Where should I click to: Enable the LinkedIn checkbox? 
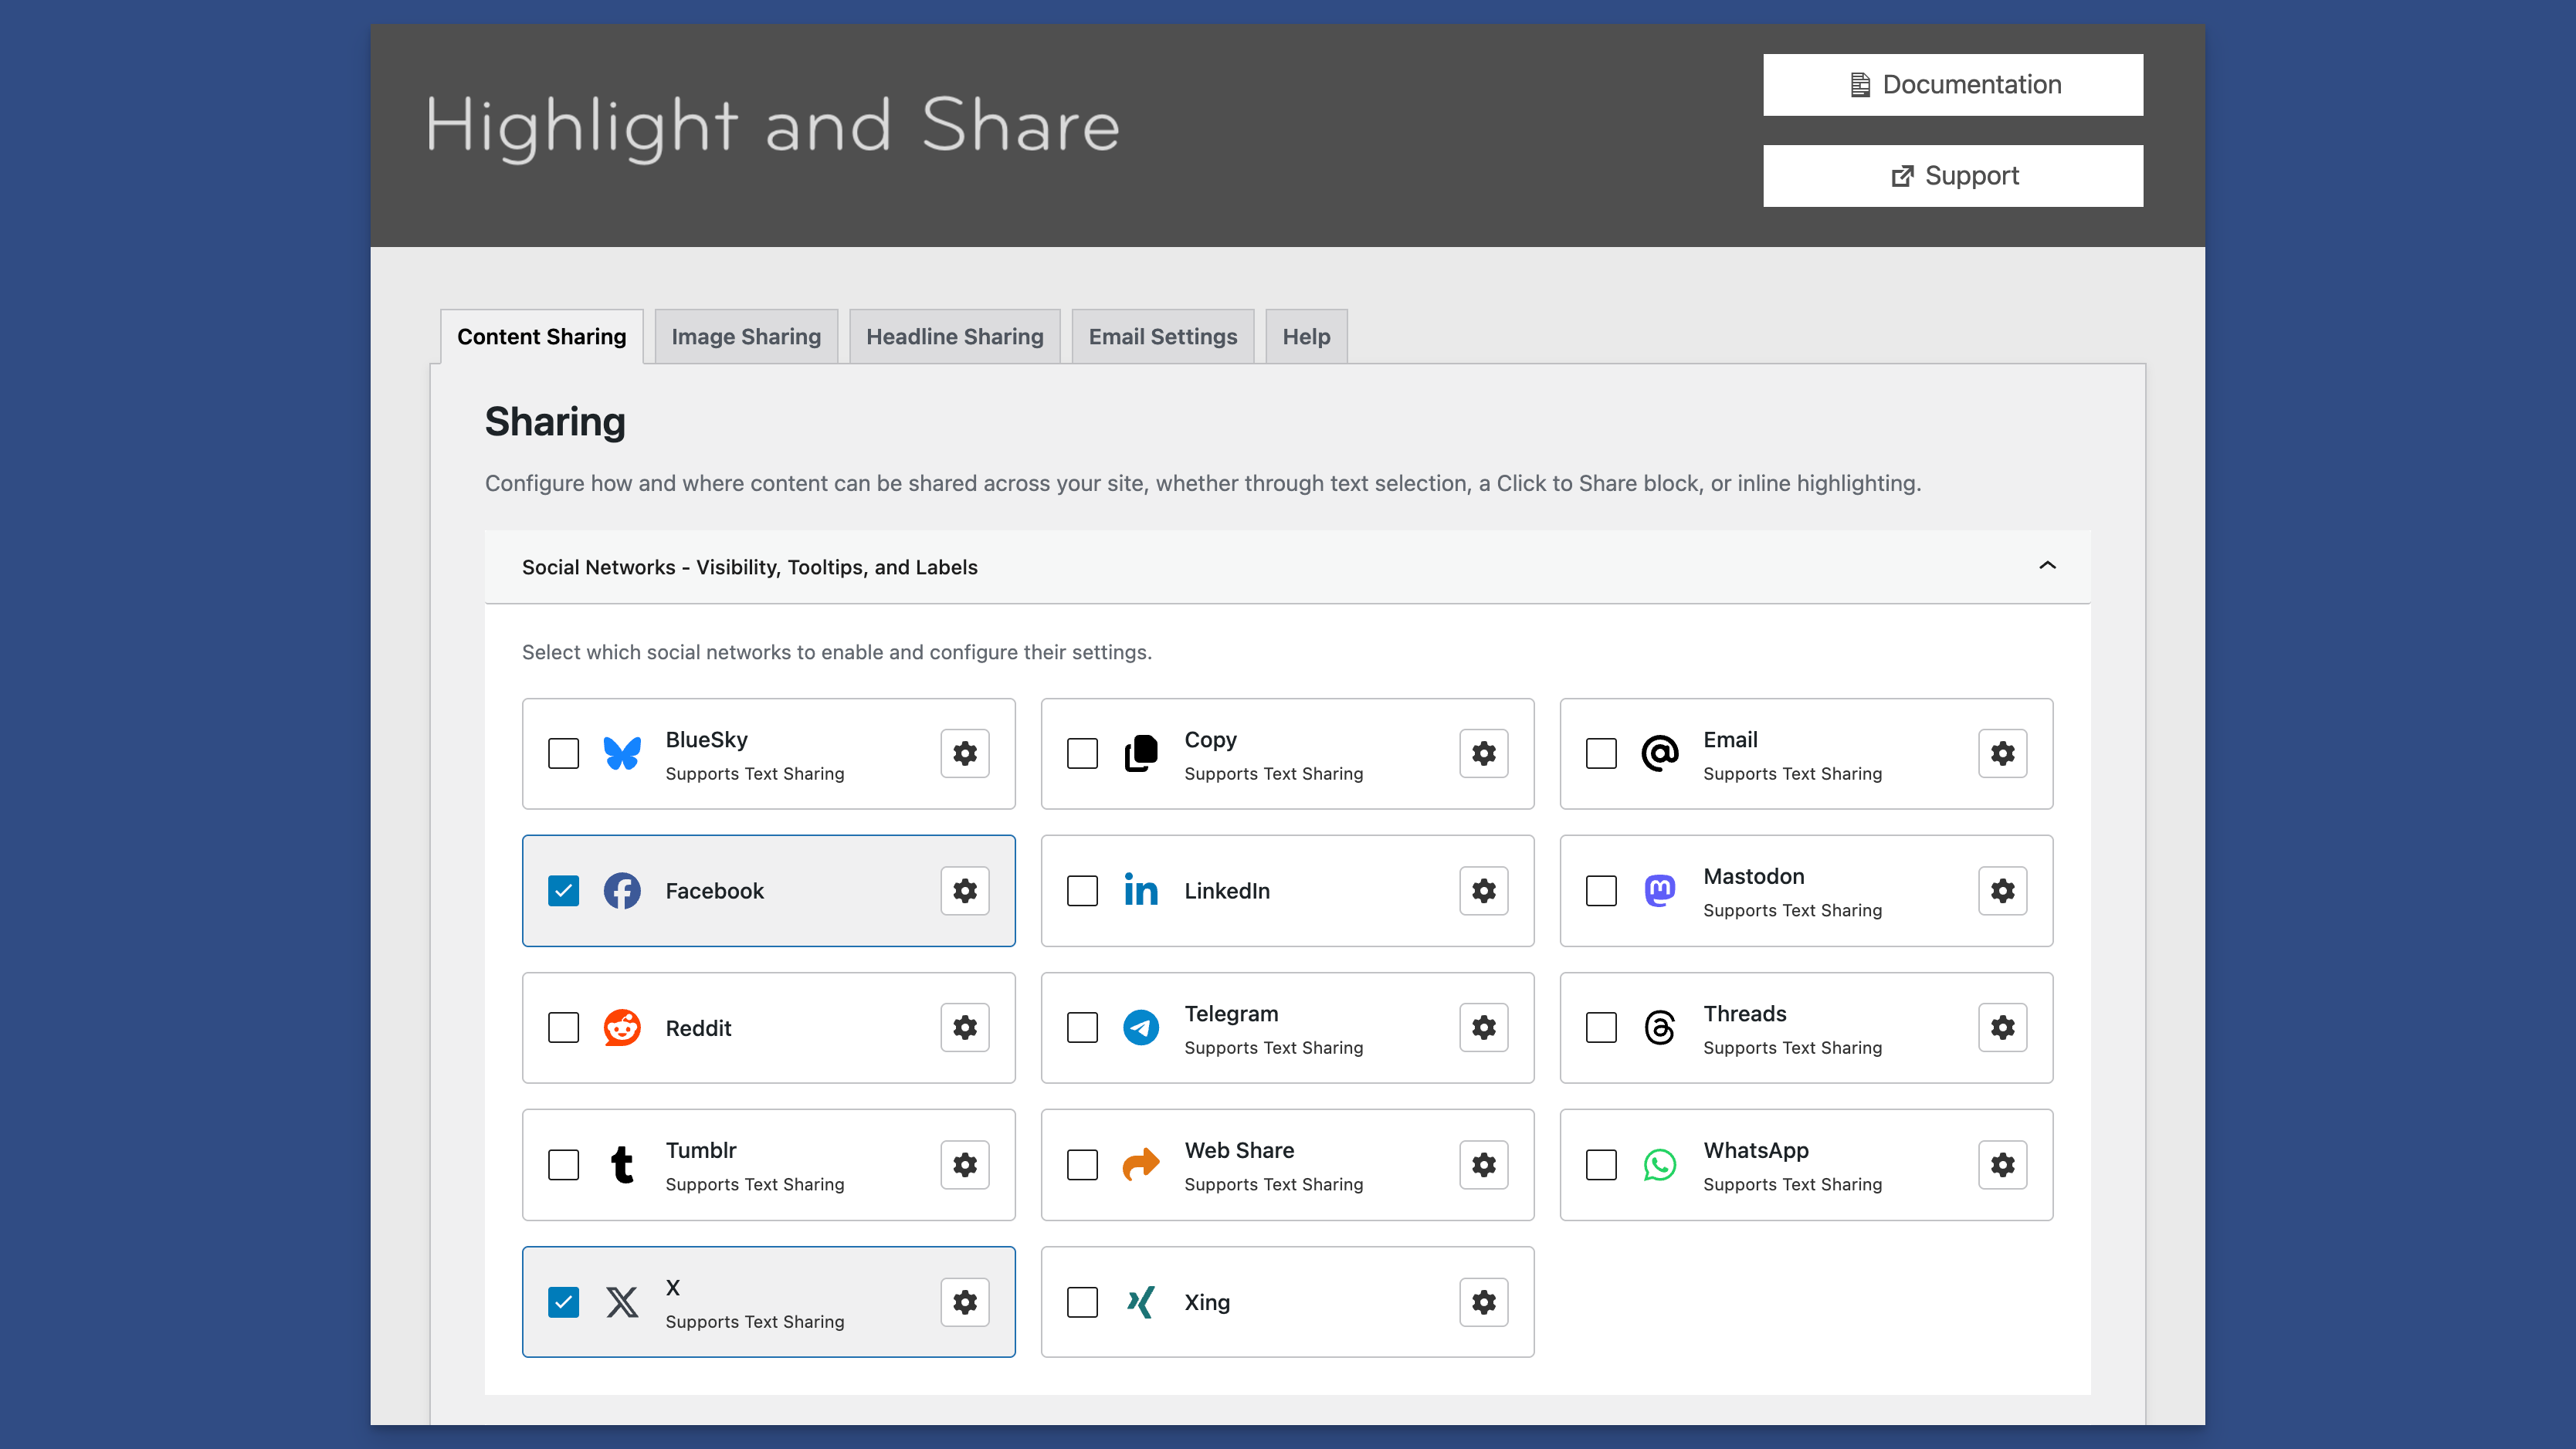point(1083,890)
